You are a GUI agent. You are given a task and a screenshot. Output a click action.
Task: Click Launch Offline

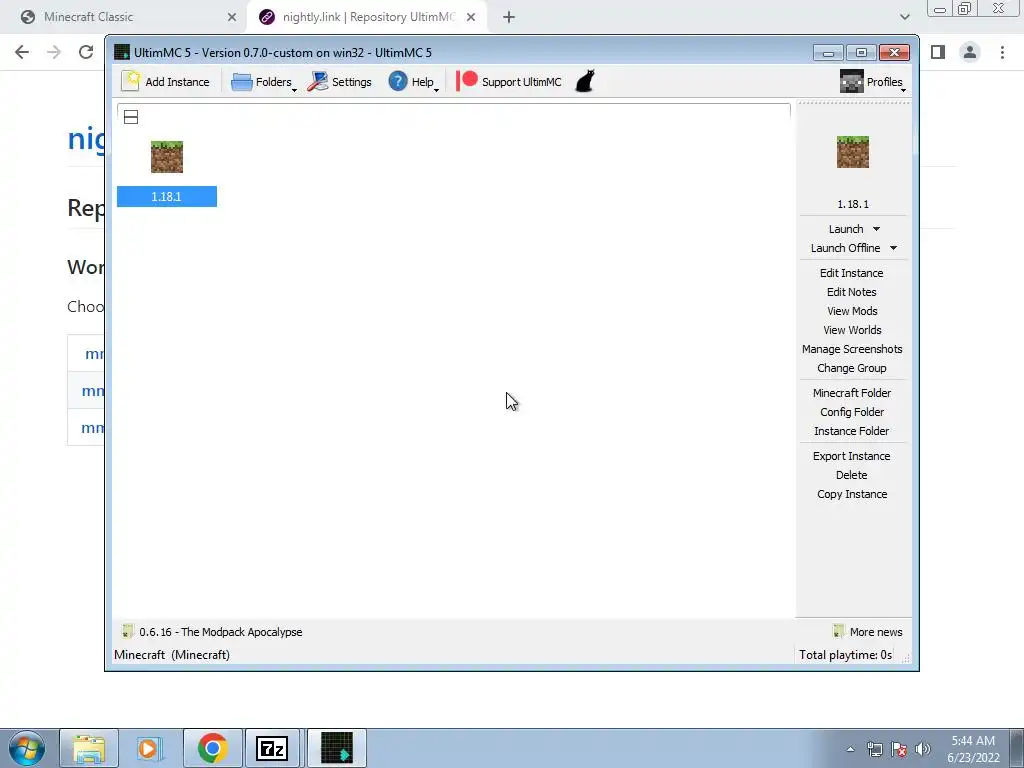[x=845, y=248]
